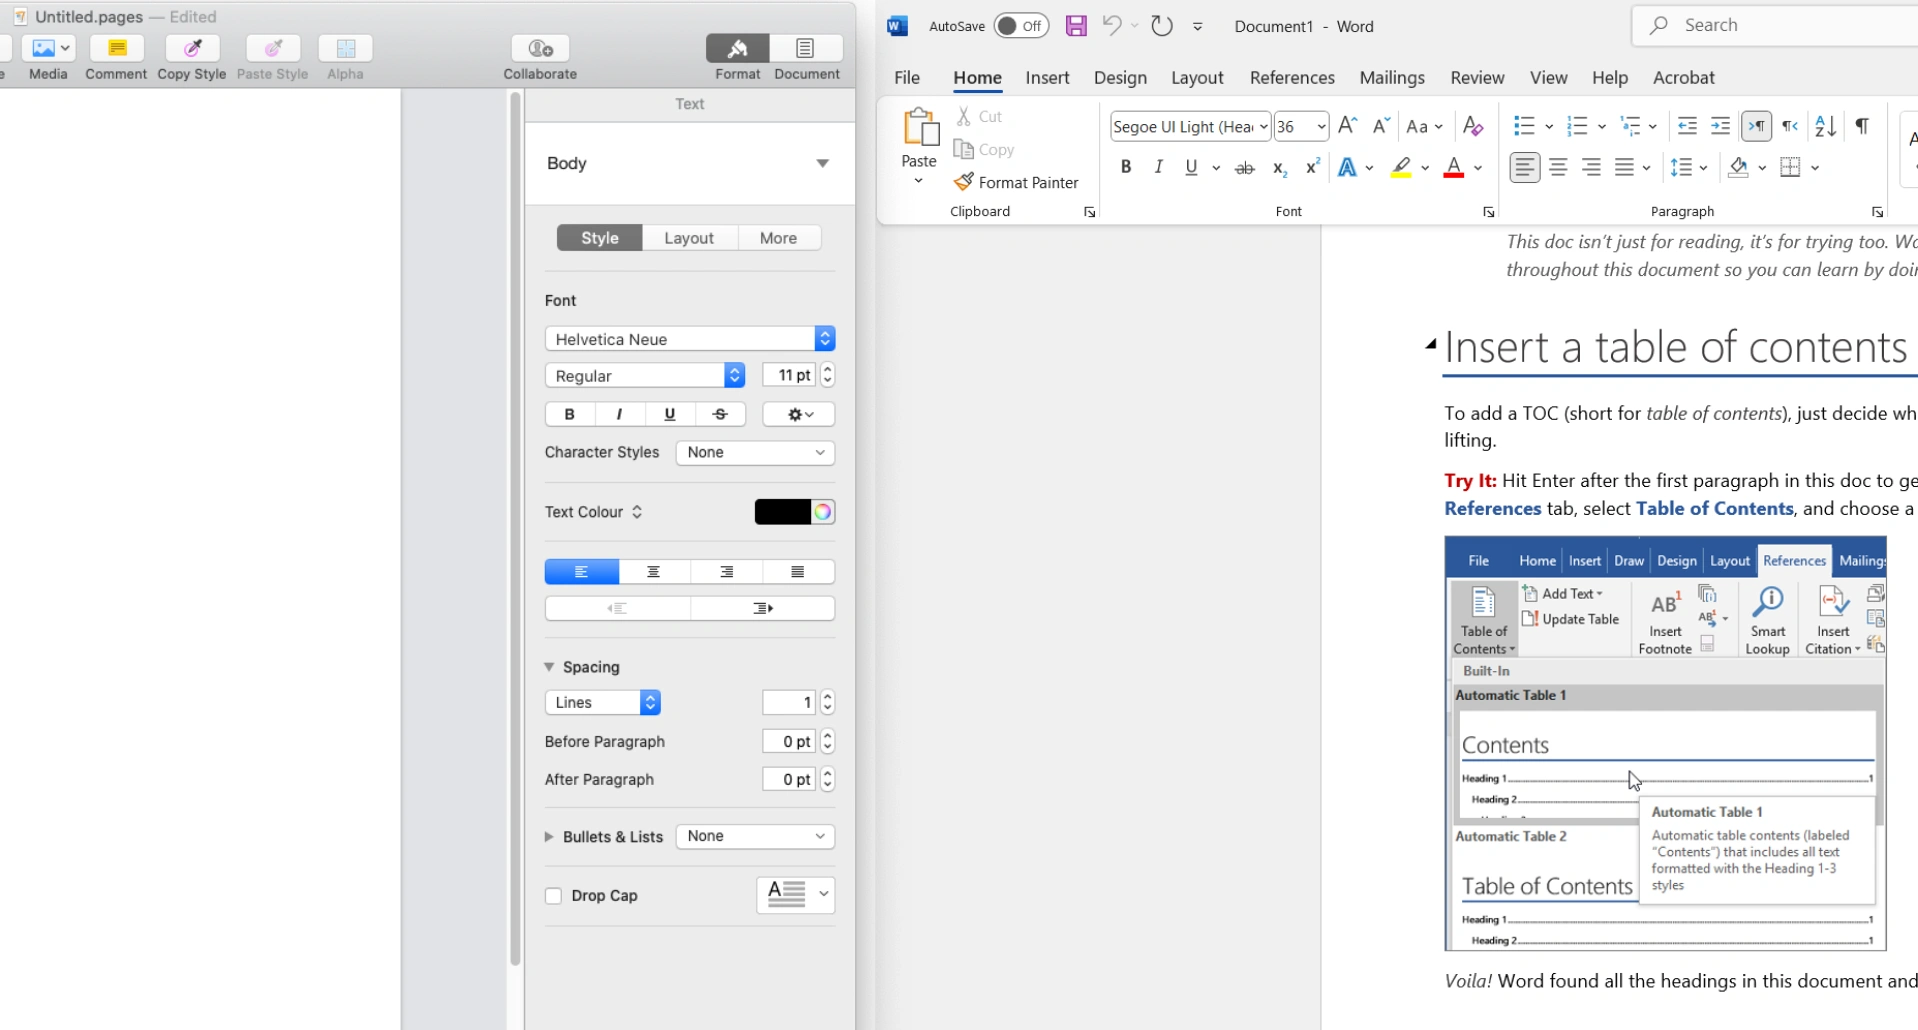This screenshot has height=1030, width=1918.
Task: Enable the Drop Cap checkbox in Pages
Action: (x=553, y=895)
